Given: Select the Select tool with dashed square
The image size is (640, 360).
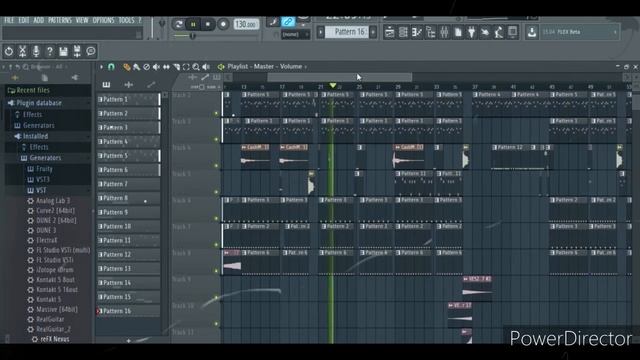Looking at the screenshot, I should 186,67.
